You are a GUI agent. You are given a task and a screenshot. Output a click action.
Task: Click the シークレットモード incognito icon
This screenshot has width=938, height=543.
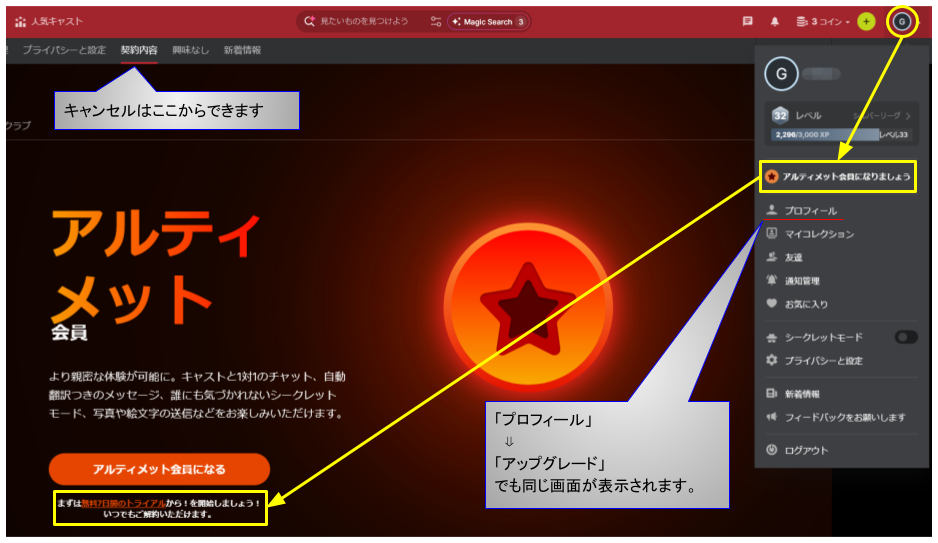[x=772, y=338]
